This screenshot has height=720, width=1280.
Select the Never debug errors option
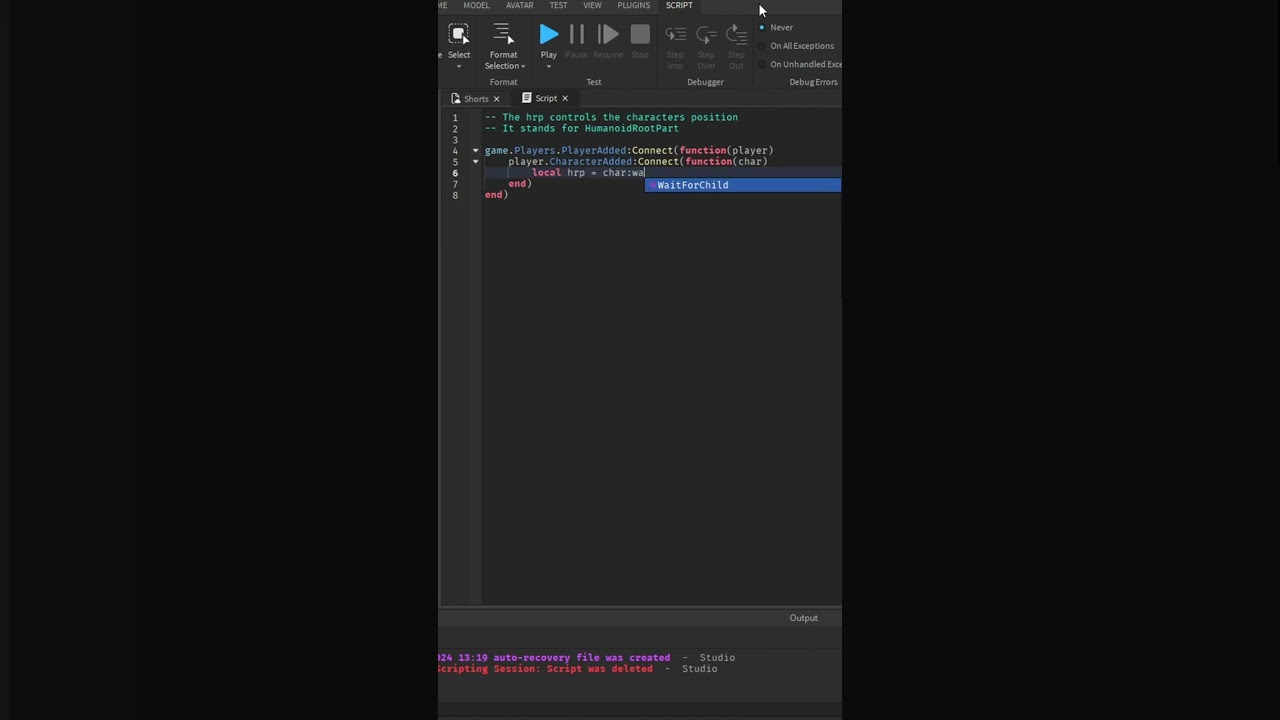click(x=762, y=28)
